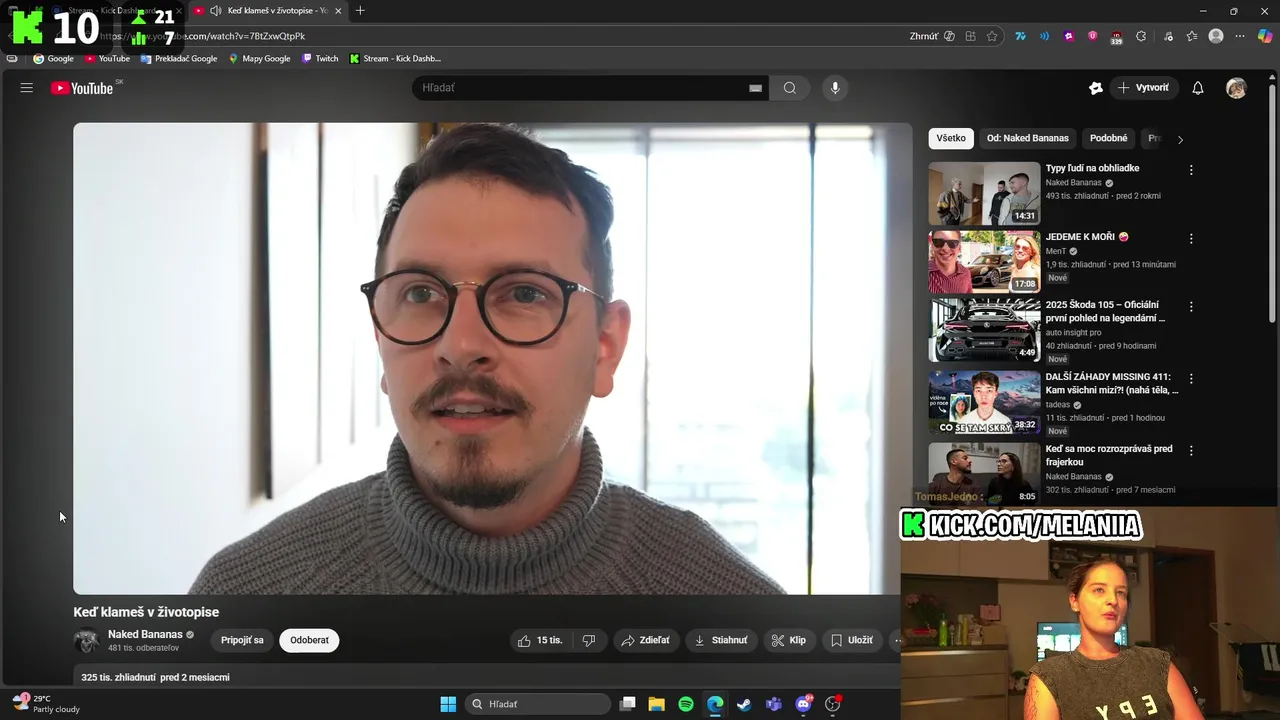Like the video with thumbs up

tap(540, 640)
